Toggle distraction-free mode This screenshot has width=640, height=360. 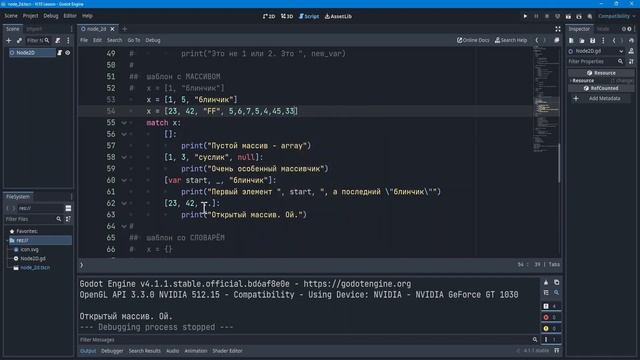pyautogui.click(x=558, y=29)
